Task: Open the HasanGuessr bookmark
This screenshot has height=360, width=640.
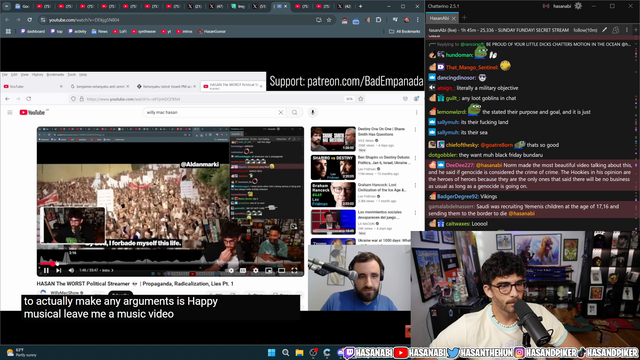Action: pos(212,31)
